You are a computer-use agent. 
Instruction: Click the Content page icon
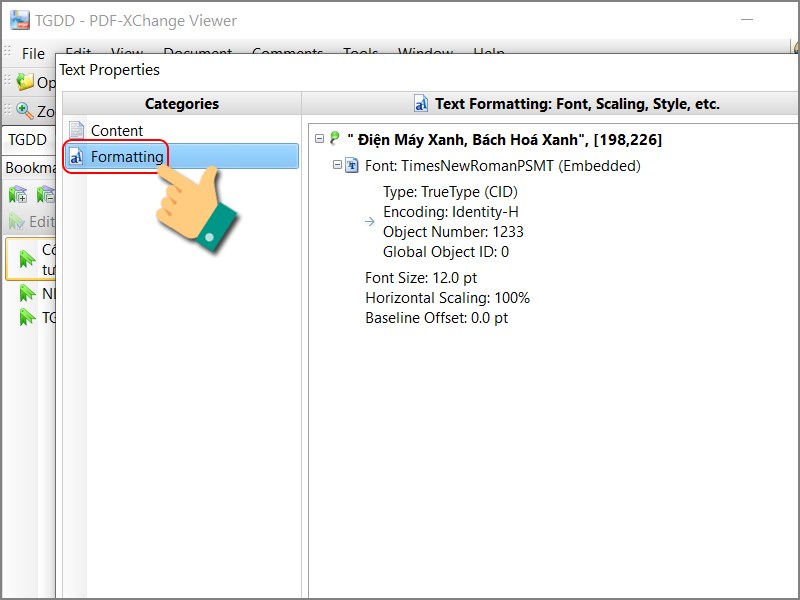point(77,130)
